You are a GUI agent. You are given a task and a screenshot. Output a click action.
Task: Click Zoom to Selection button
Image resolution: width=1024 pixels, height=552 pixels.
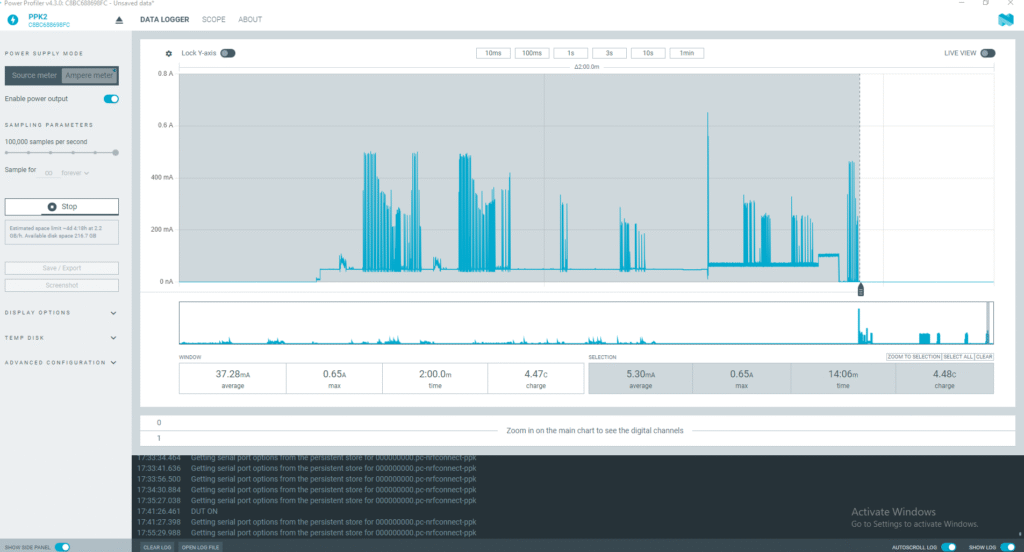914,357
